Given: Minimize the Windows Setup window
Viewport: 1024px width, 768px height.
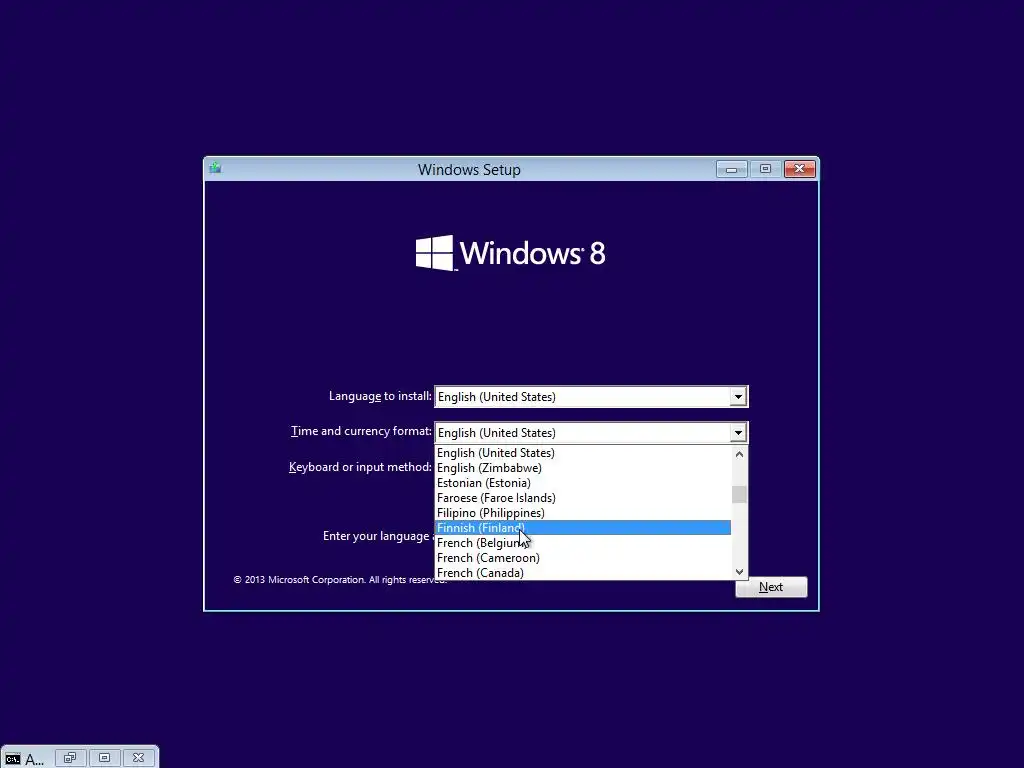Looking at the screenshot, I should (731, 169).
